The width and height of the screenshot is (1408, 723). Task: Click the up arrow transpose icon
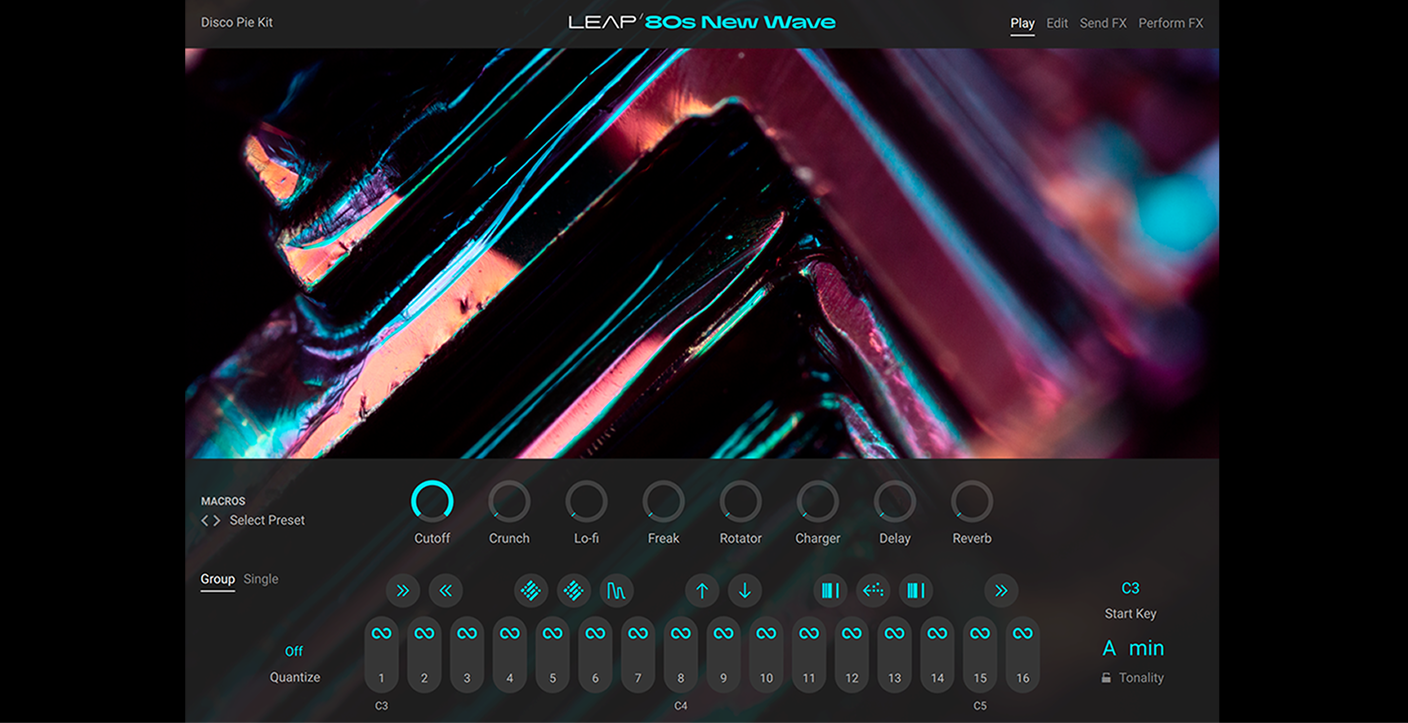[x=701, y=590]
